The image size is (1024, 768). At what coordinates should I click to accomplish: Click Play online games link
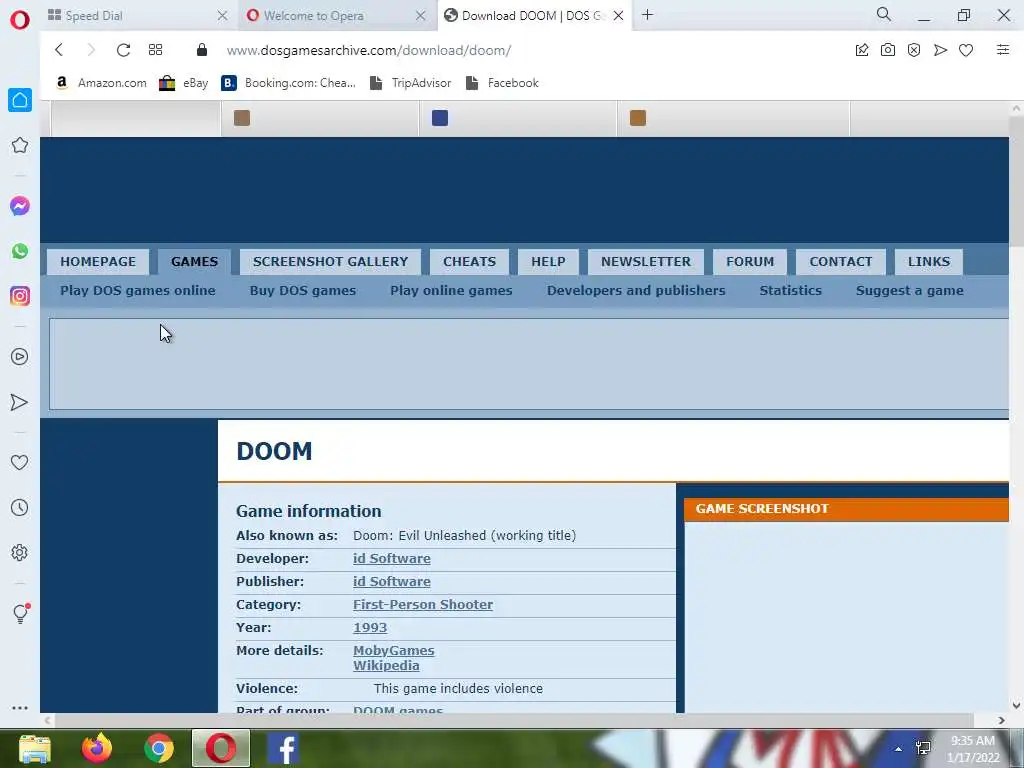tap(451, 291)
